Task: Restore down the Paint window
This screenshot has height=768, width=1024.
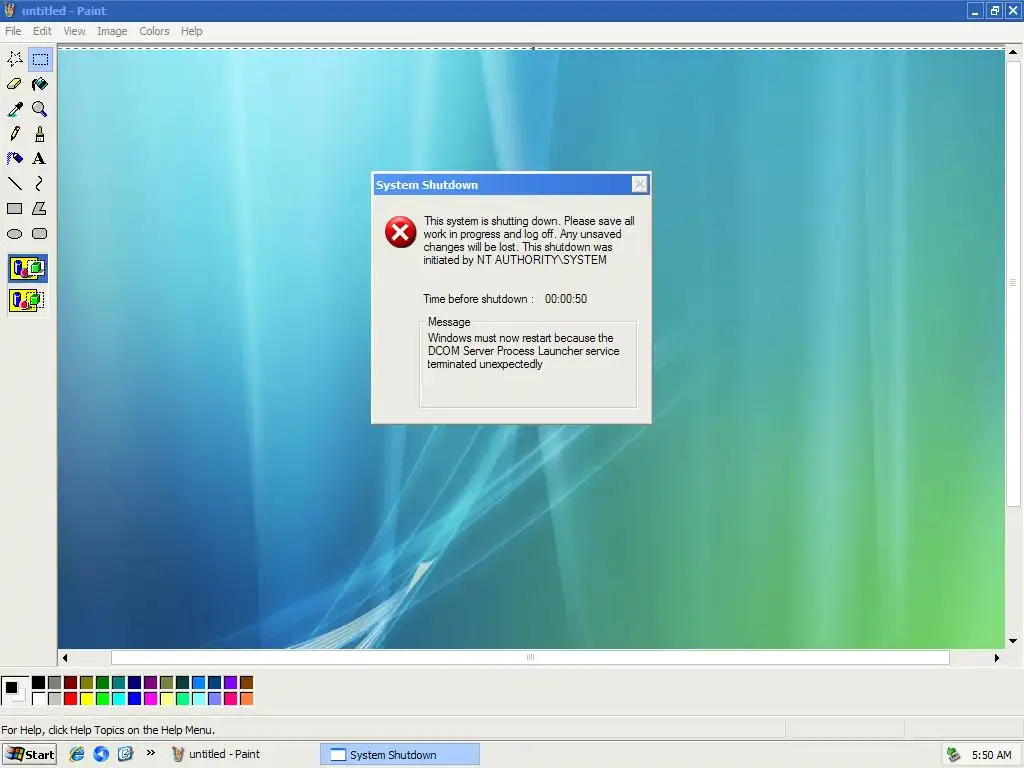Action: (x=994, y=10)
